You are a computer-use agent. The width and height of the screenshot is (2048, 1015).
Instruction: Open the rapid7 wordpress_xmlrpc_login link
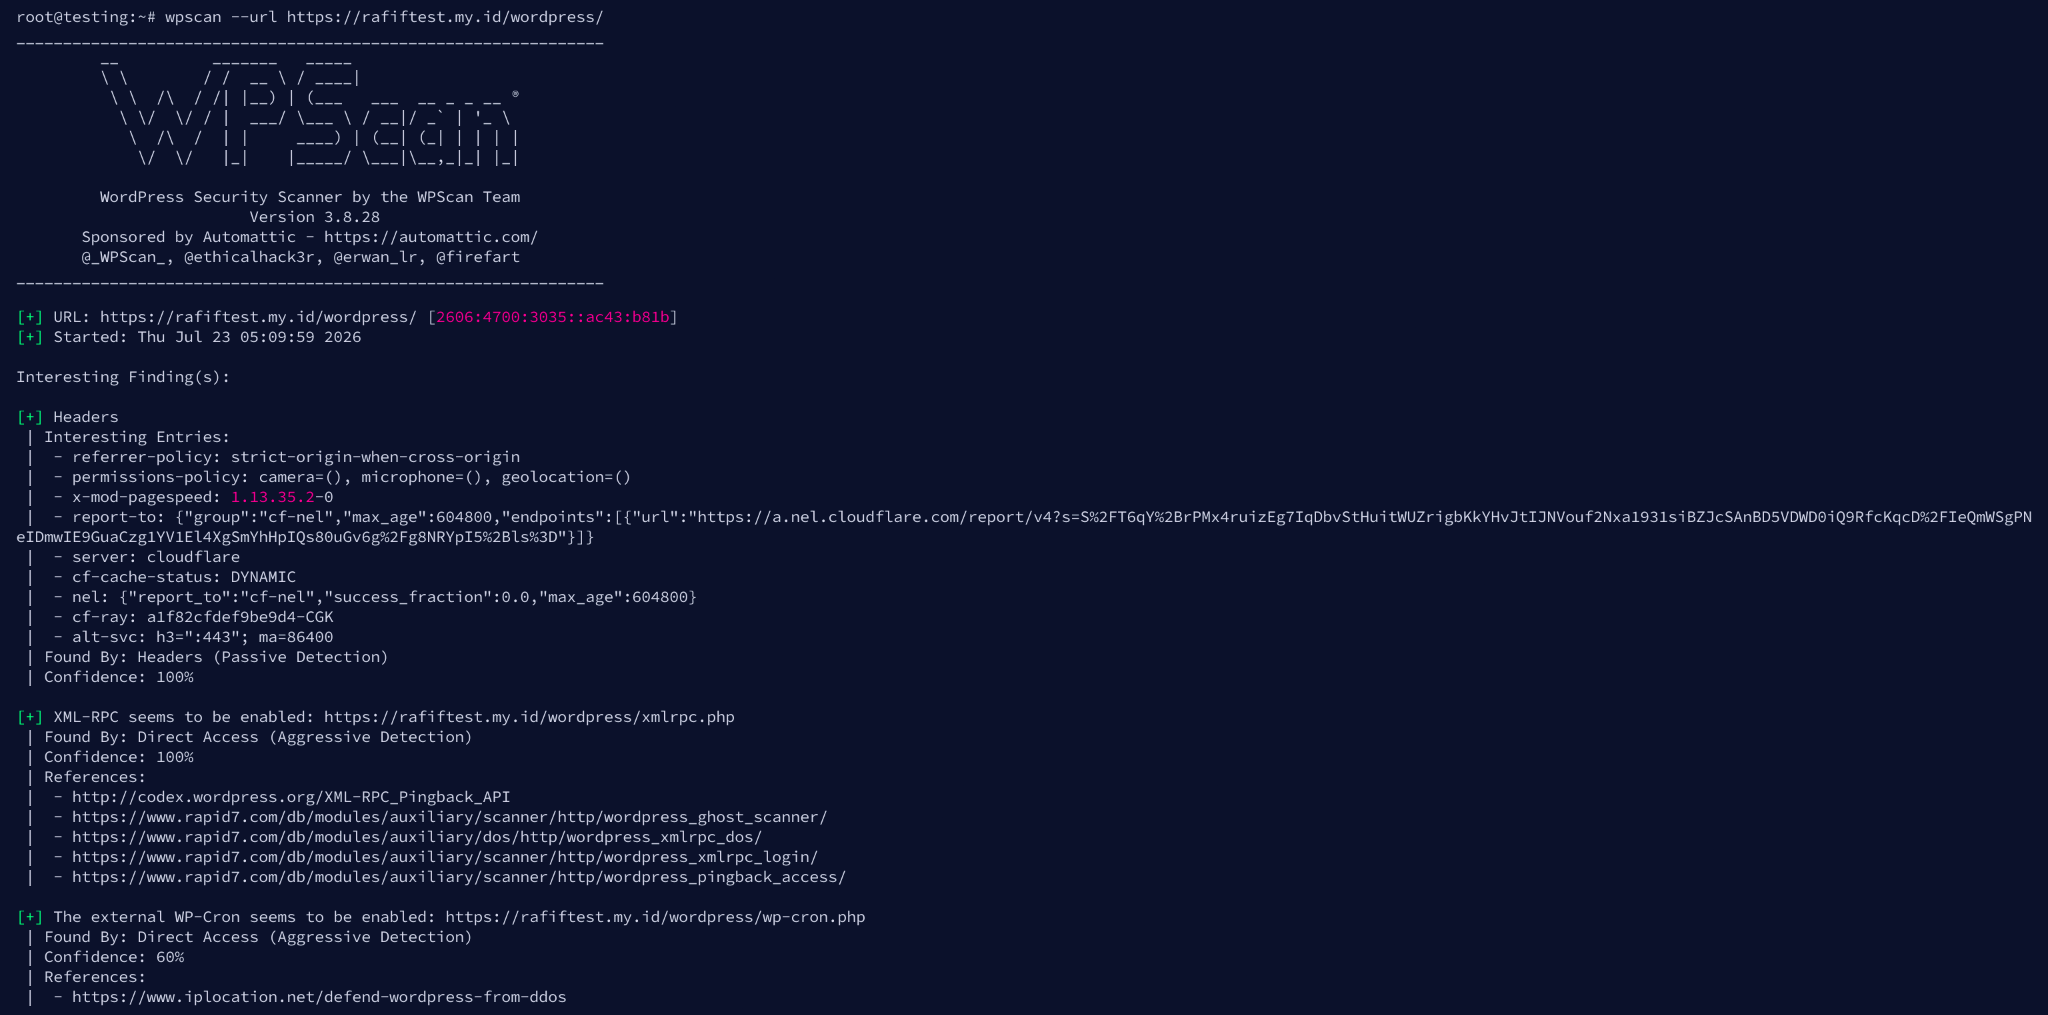click(445, 857)
